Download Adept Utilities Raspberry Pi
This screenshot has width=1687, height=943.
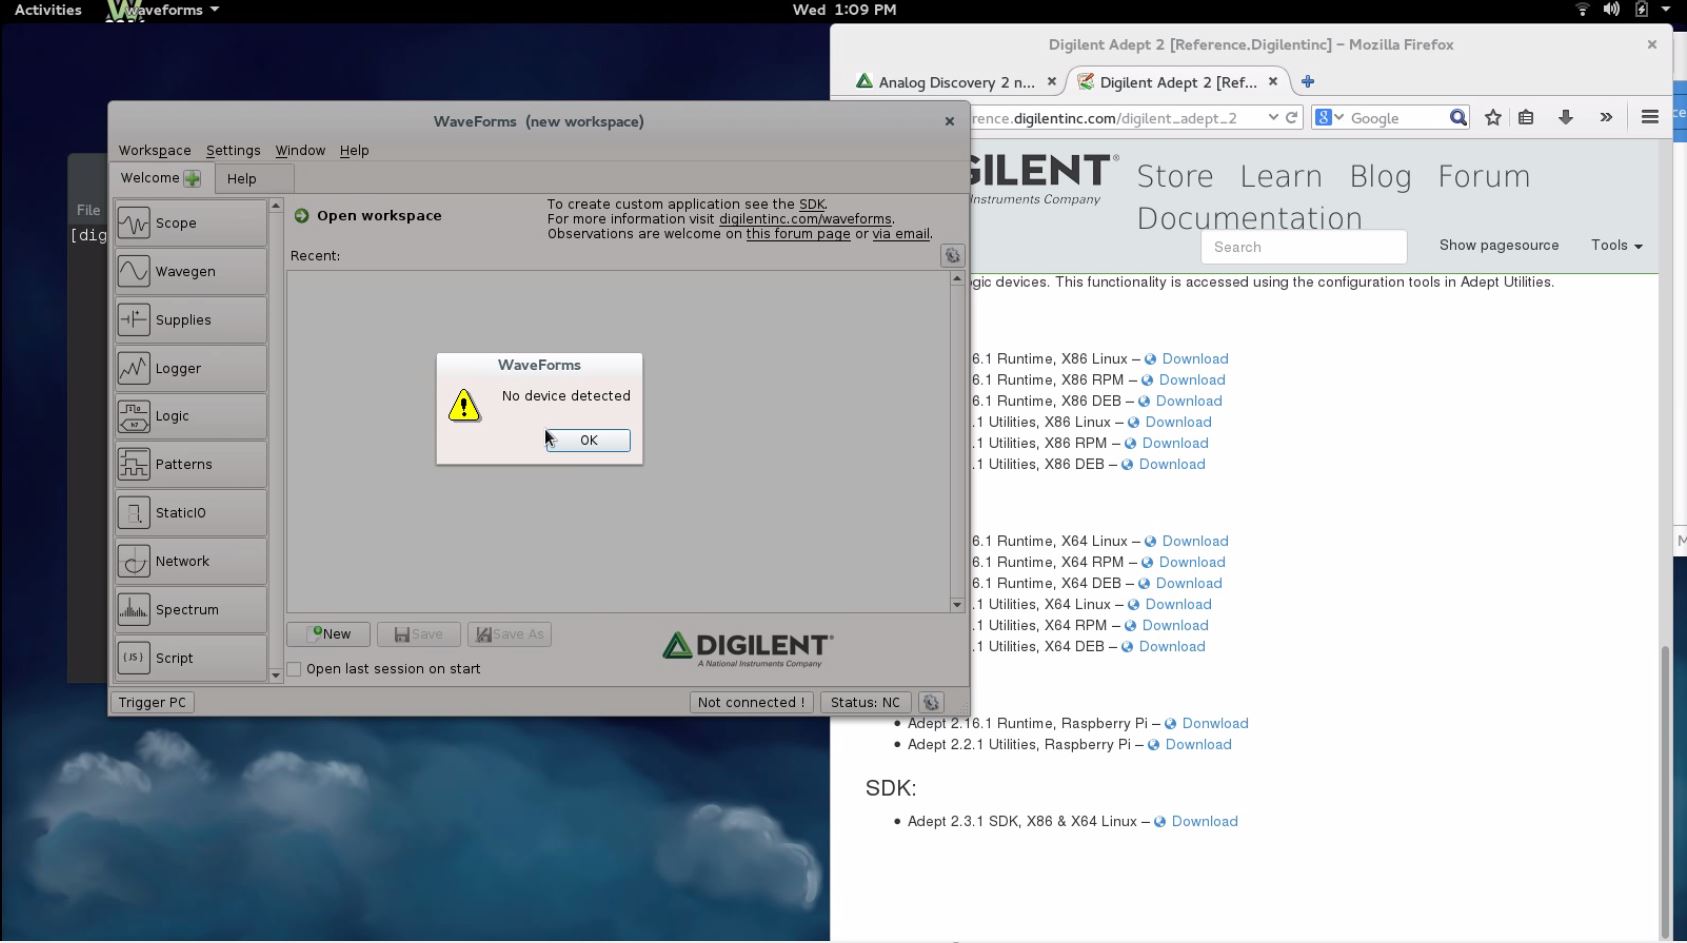point(1198,744)
